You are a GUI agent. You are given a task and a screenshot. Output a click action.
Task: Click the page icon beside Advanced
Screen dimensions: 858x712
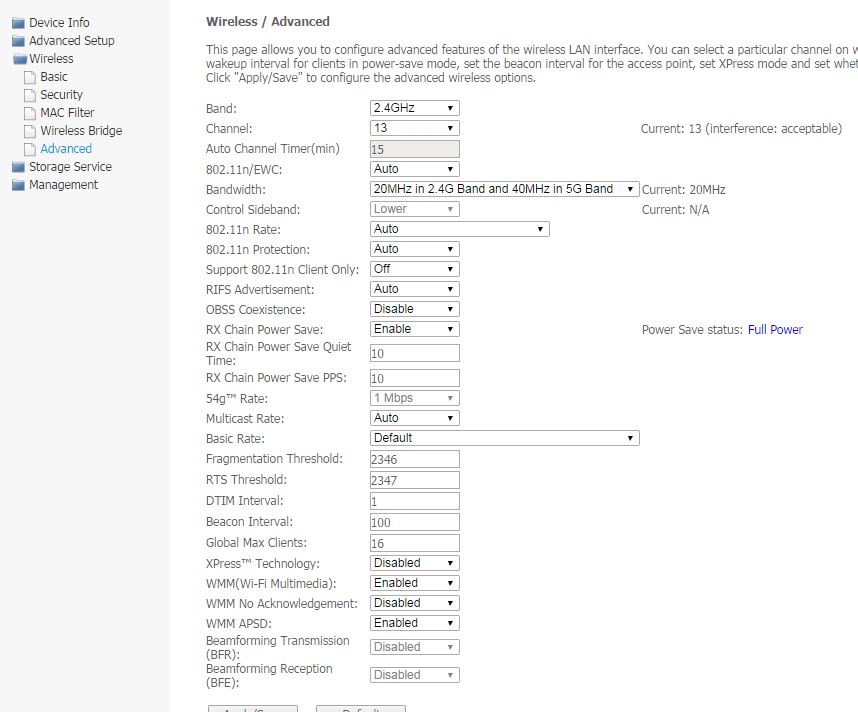point(30,149)
